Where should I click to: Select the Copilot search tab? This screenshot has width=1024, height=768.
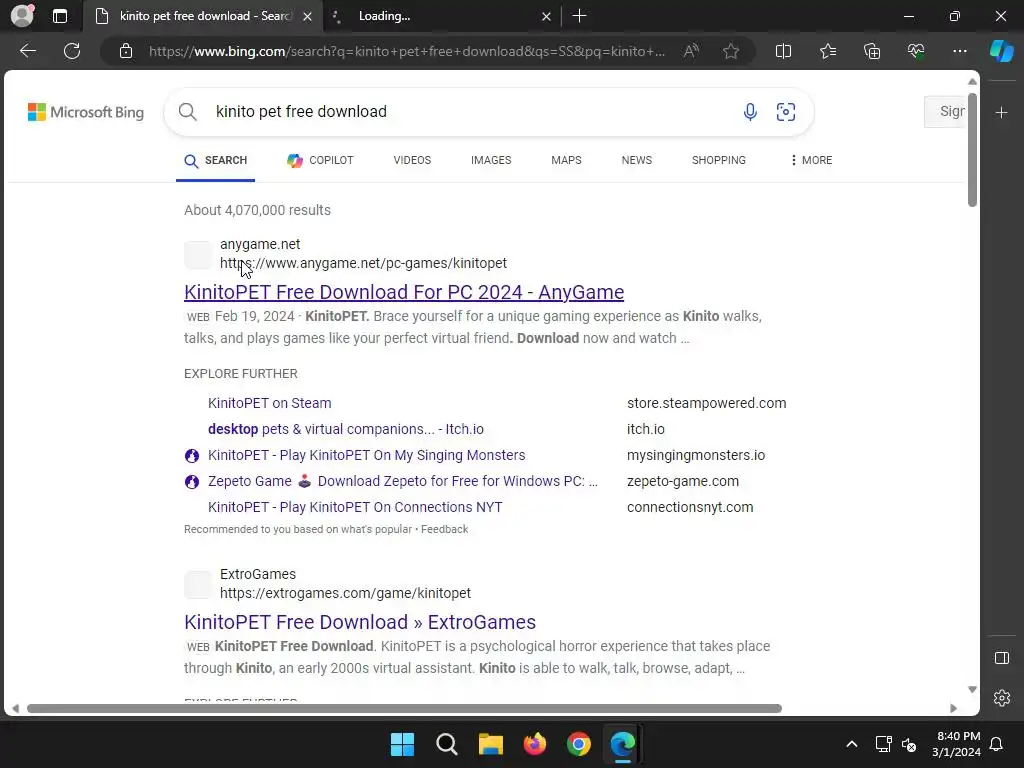coord(320,160)
